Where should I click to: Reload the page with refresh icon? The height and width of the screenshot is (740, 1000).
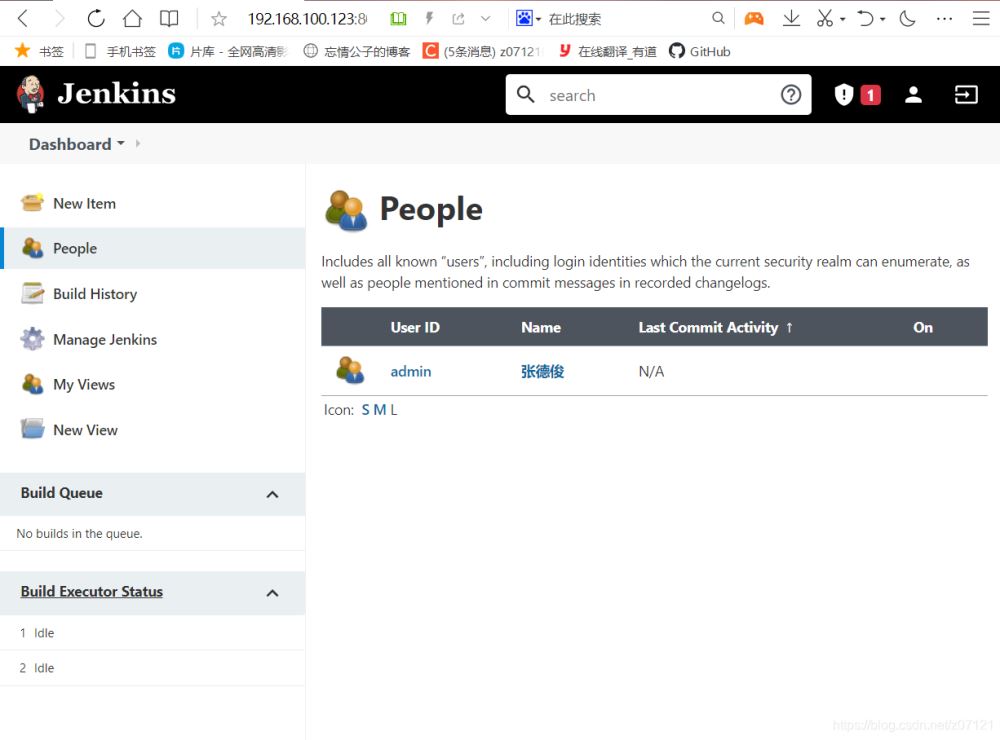pos(96,18)
